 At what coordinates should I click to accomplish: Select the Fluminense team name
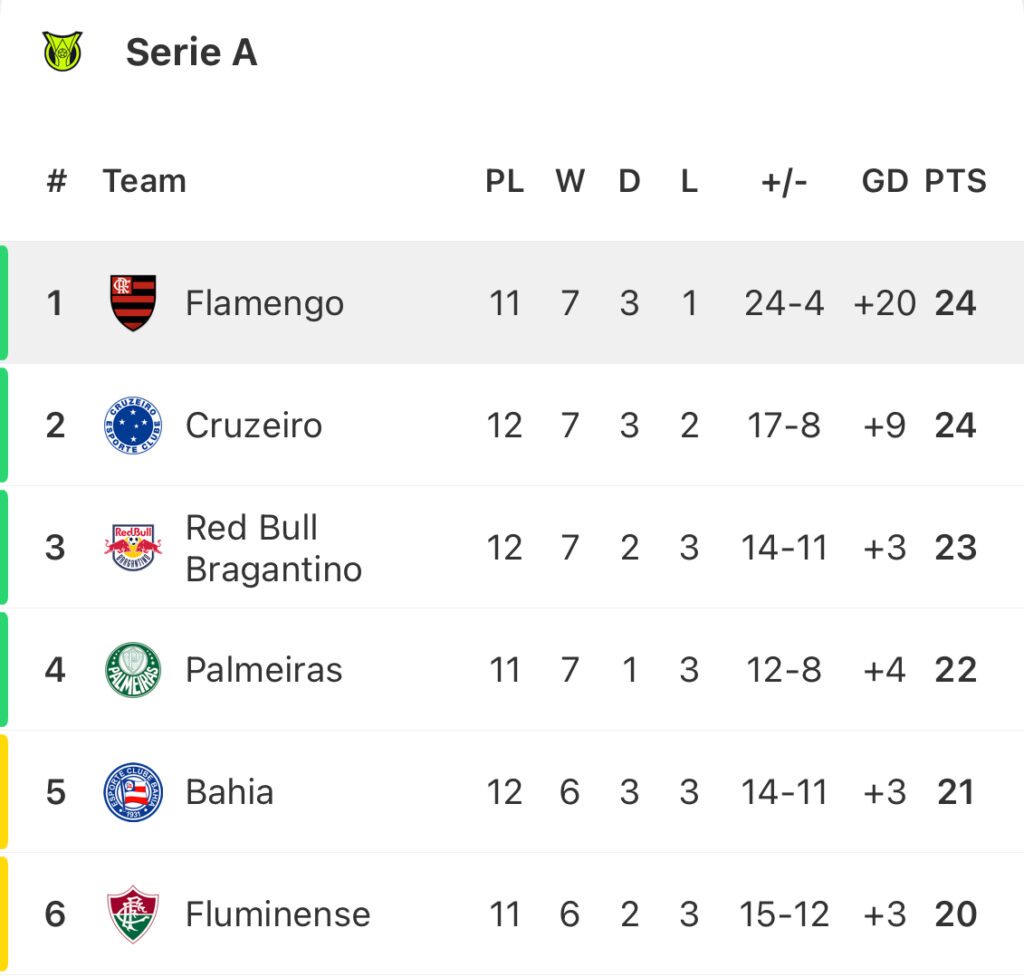pos(278,914)
